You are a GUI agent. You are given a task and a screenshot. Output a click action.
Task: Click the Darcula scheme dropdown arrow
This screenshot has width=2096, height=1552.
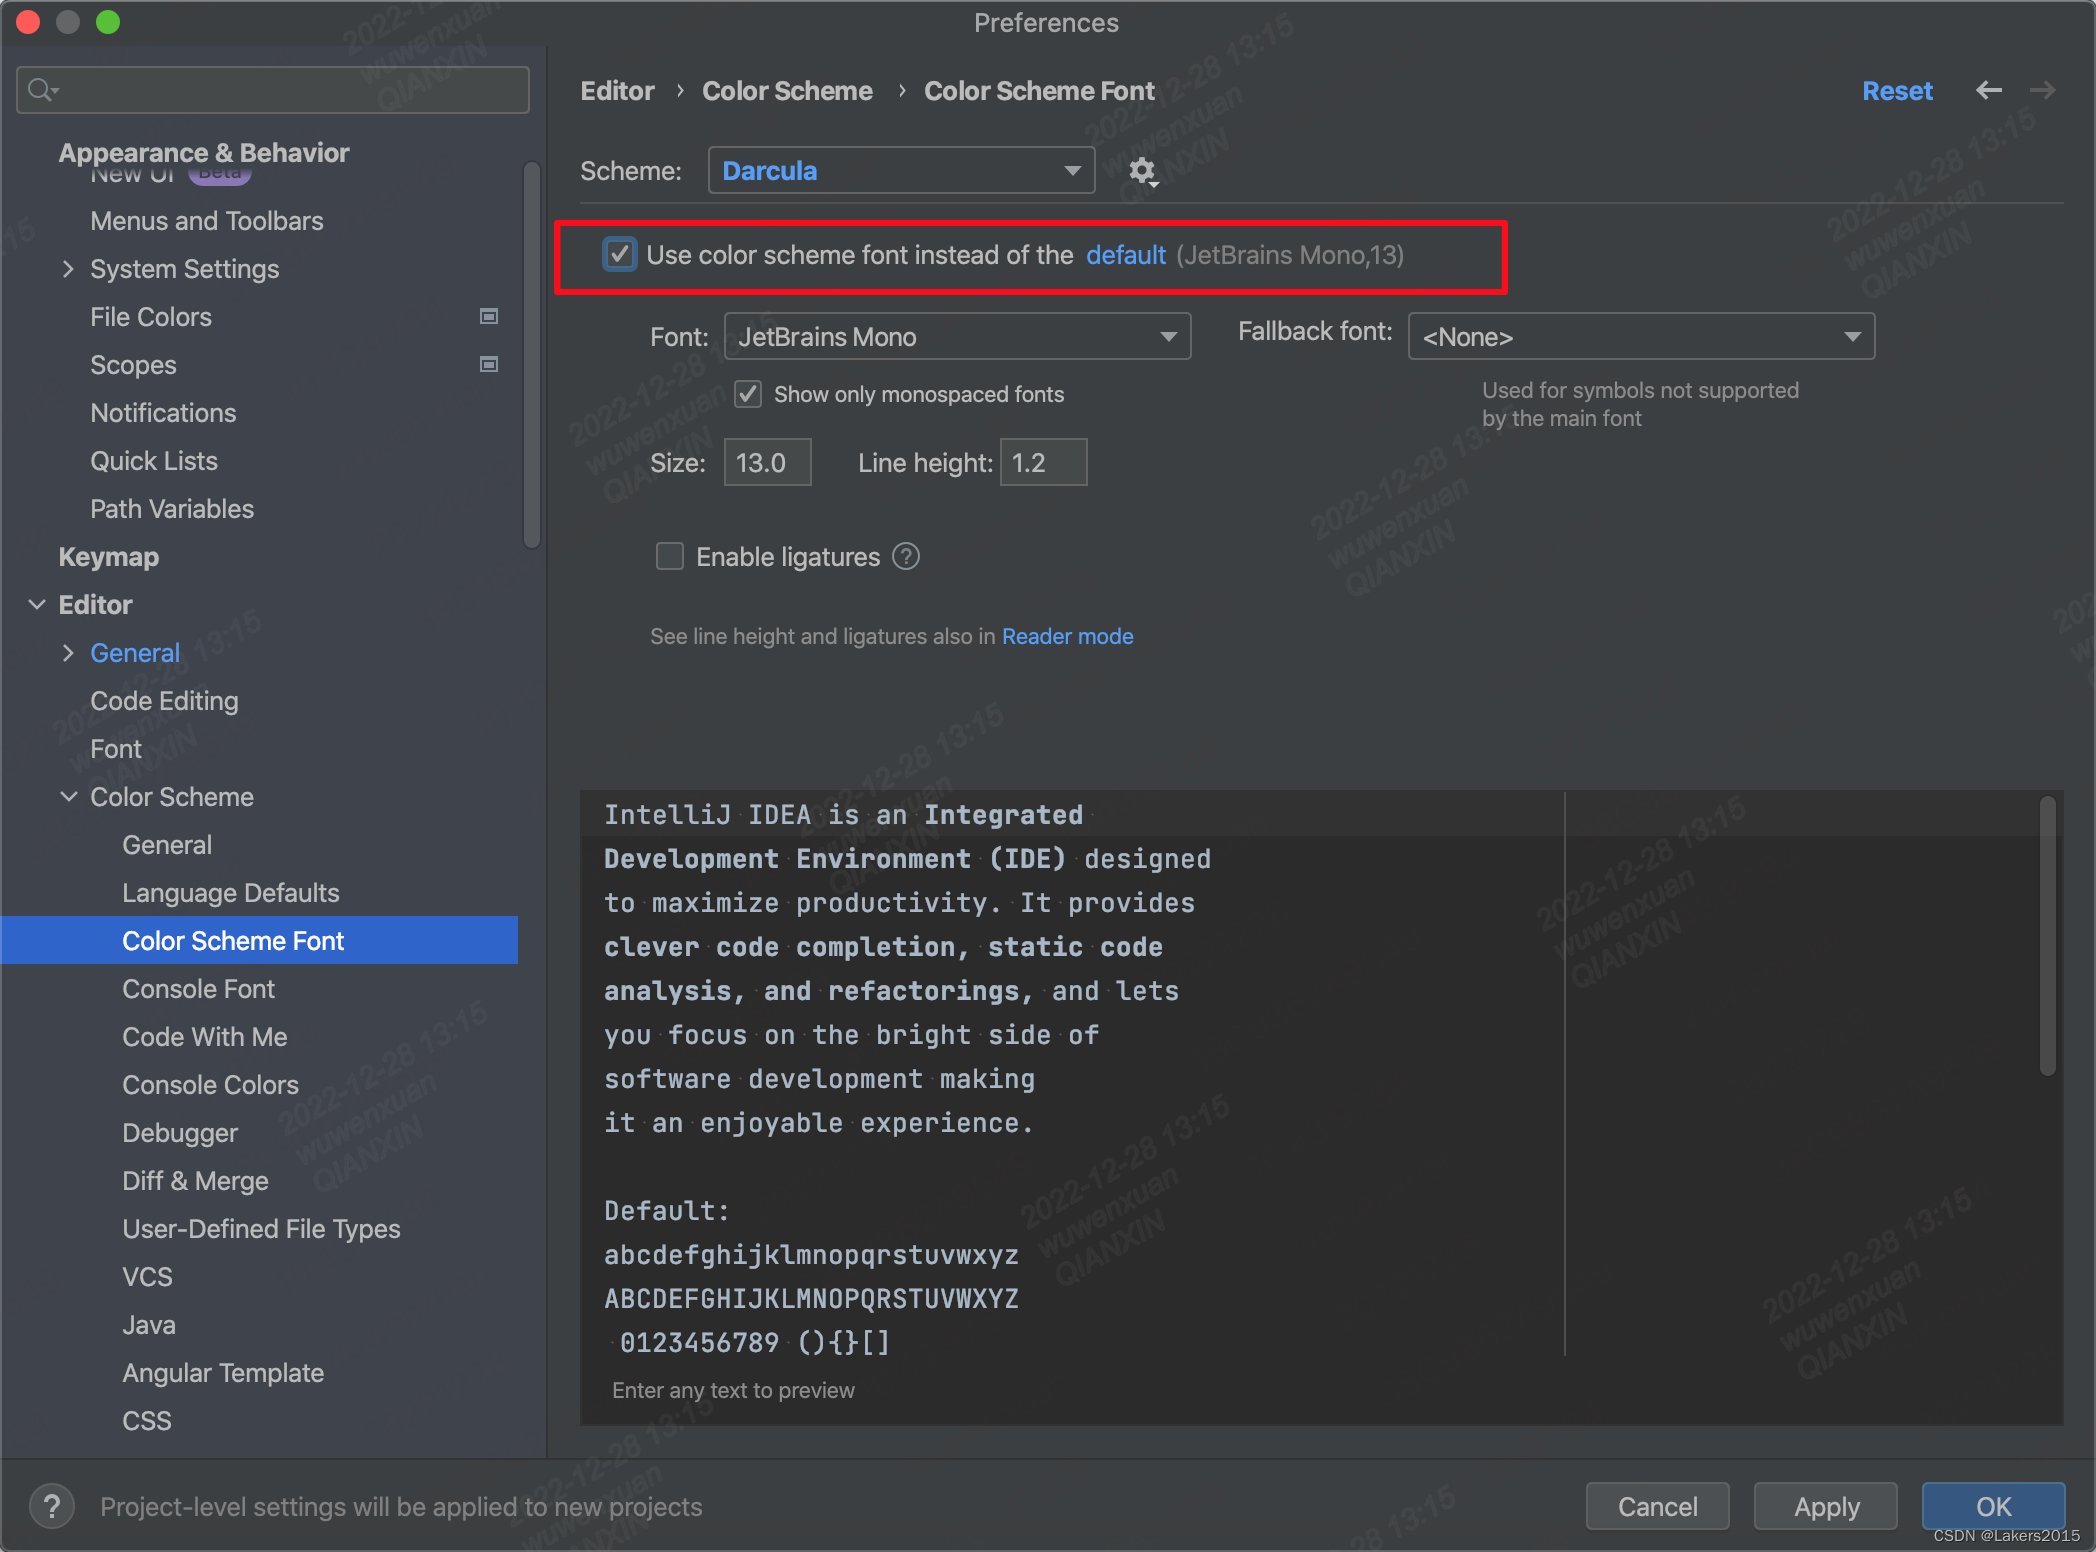coord(1069,170)
